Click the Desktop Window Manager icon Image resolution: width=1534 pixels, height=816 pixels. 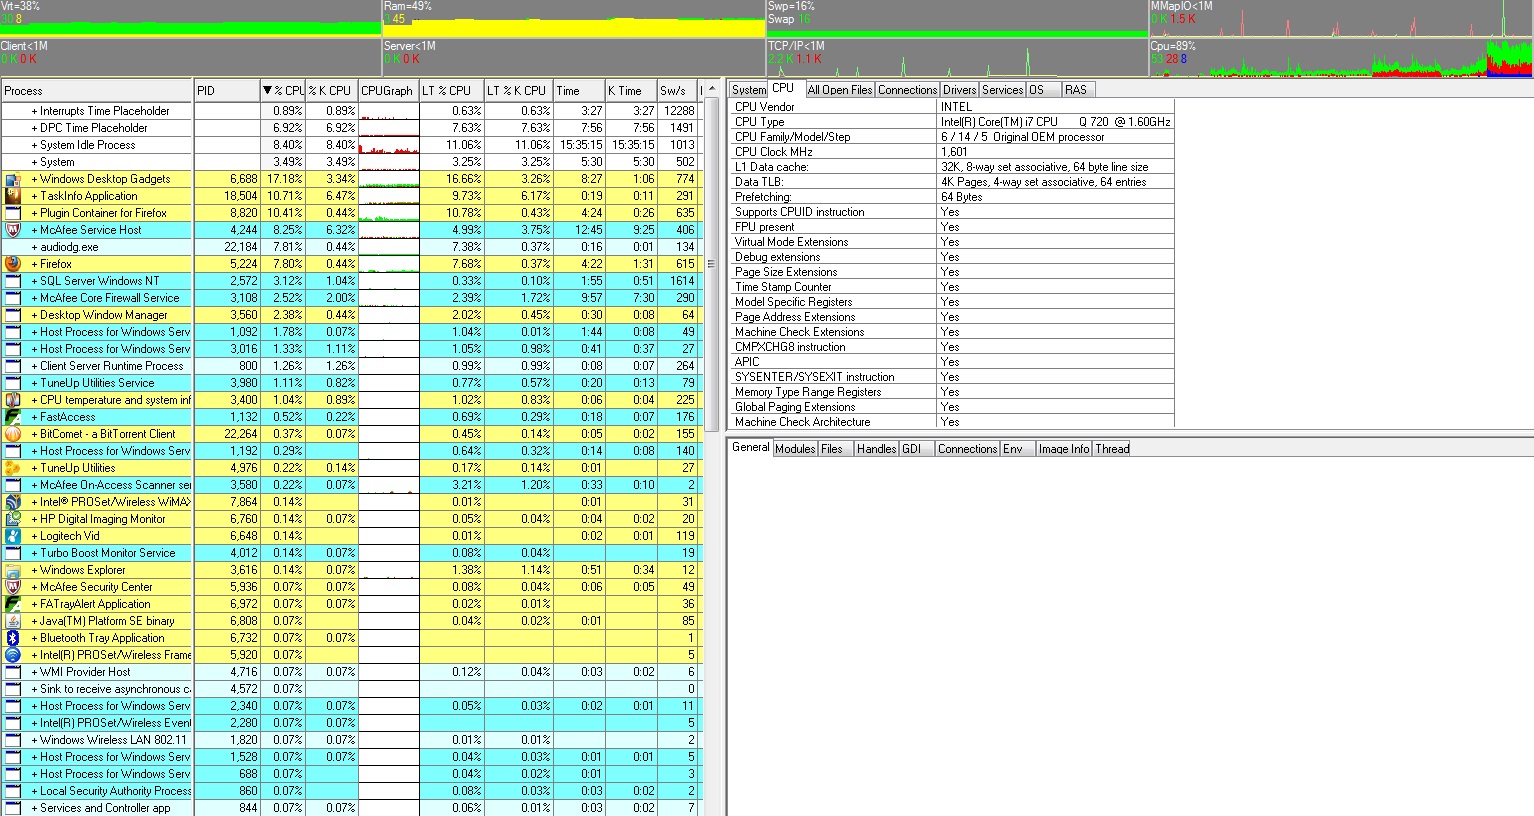[x=13, y=315]
